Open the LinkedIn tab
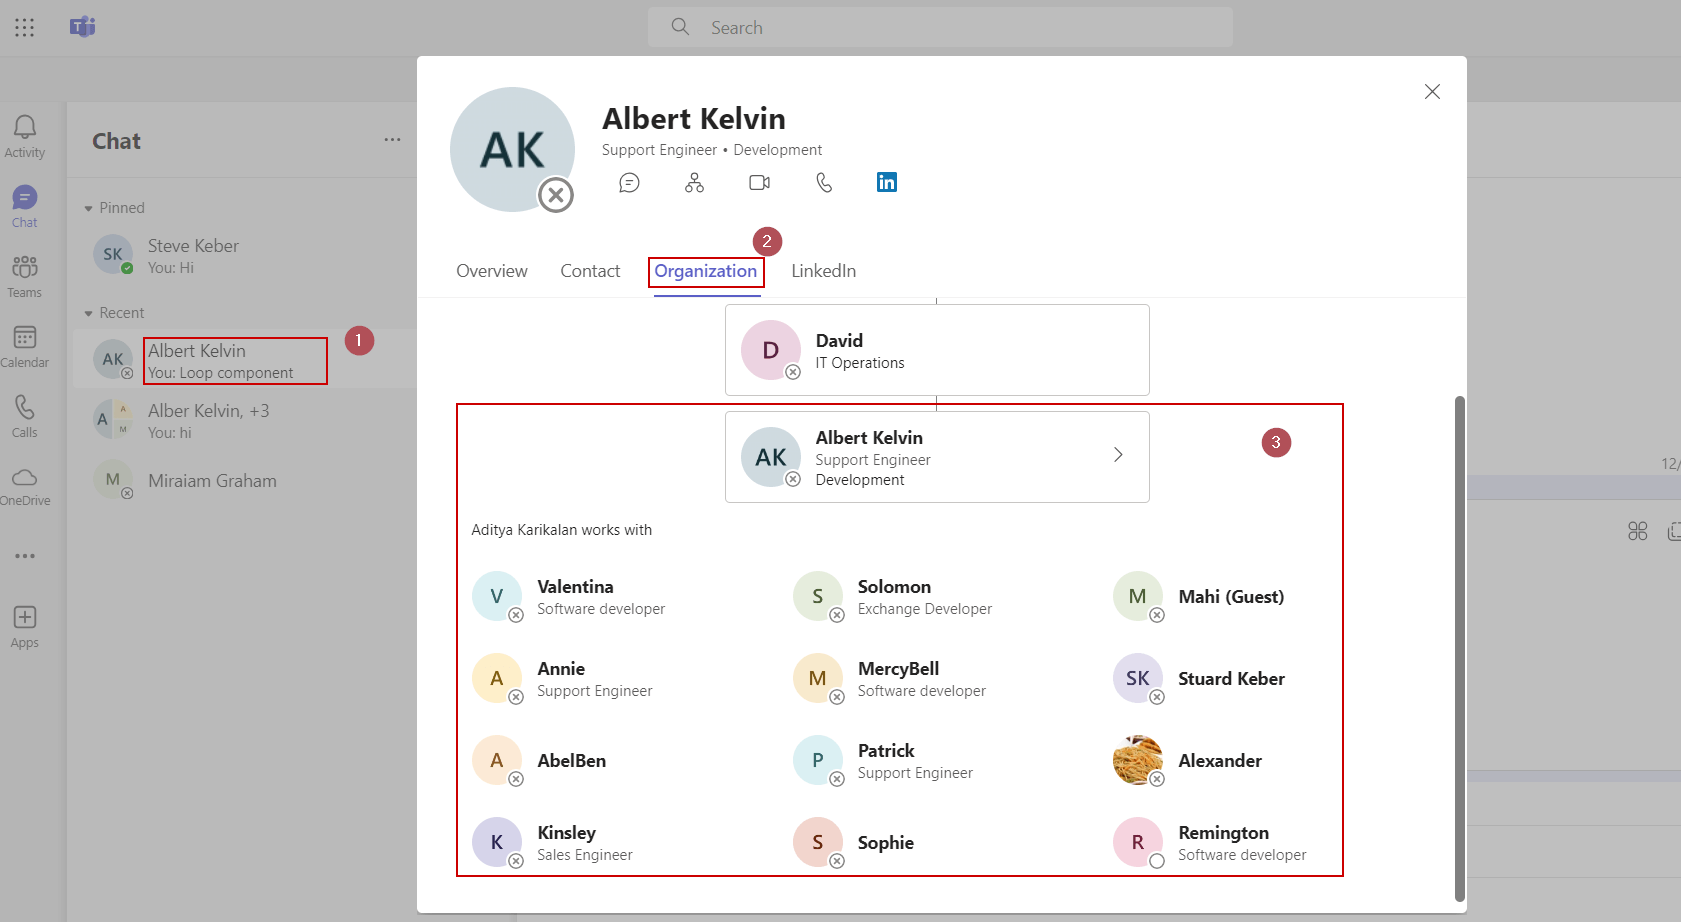The height and width of the screenshot is (922, 1681). coord(823,271)
